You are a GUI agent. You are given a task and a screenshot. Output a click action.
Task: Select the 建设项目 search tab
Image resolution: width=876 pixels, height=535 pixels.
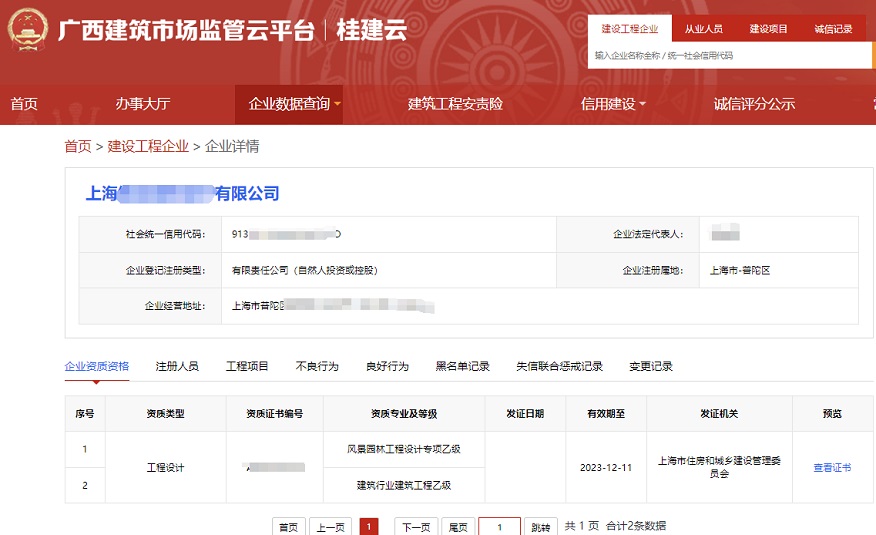point(768,29)
